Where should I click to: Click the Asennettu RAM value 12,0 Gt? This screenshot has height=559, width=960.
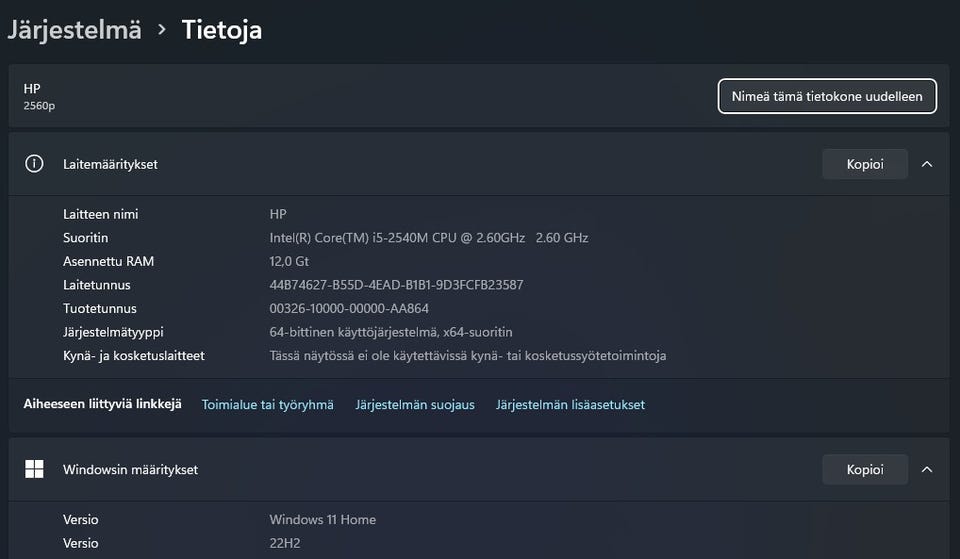coord(289,262)
